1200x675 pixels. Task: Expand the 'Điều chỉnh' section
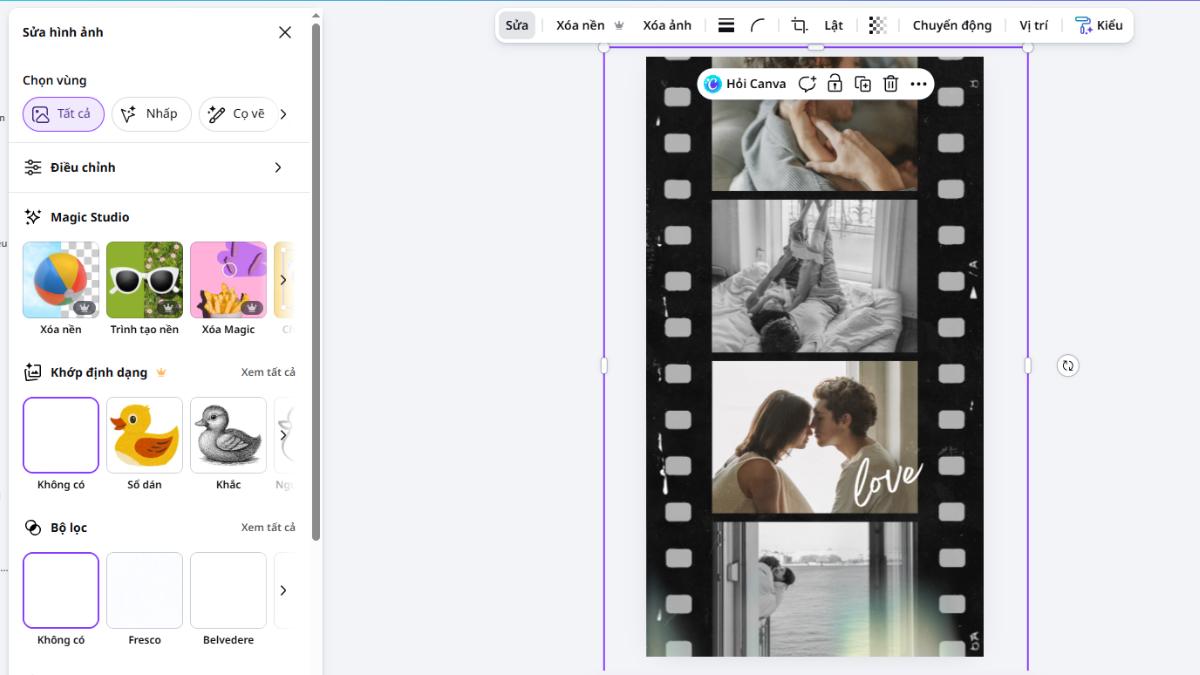click(x=278, y=168)
